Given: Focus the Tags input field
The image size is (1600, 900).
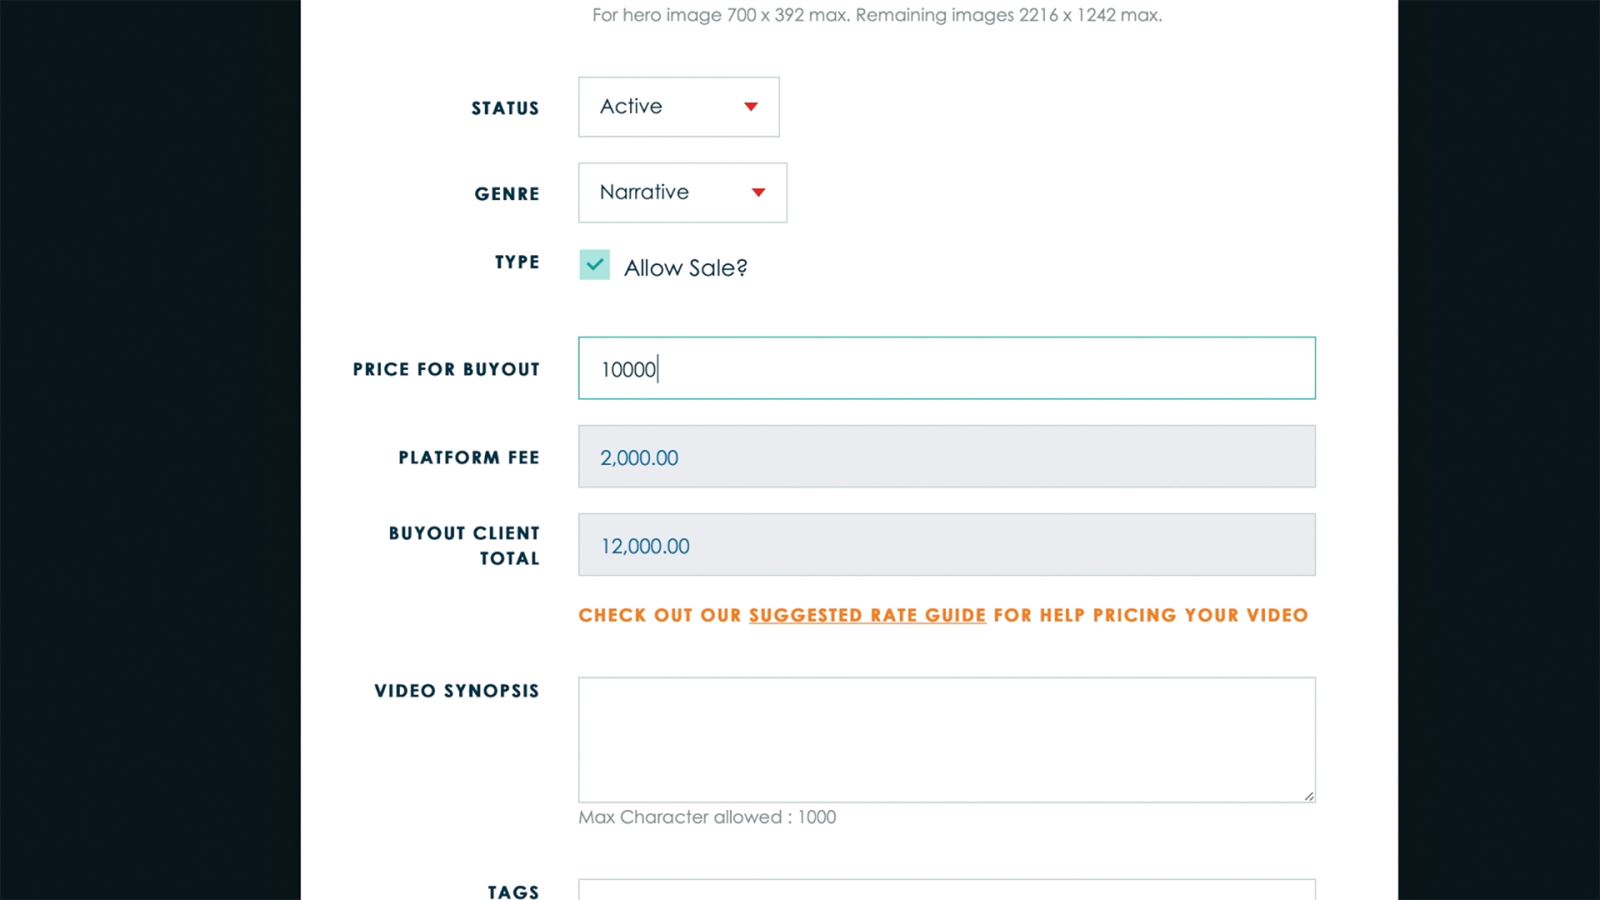Looking at the screenshot, I should tap(946, 889).
